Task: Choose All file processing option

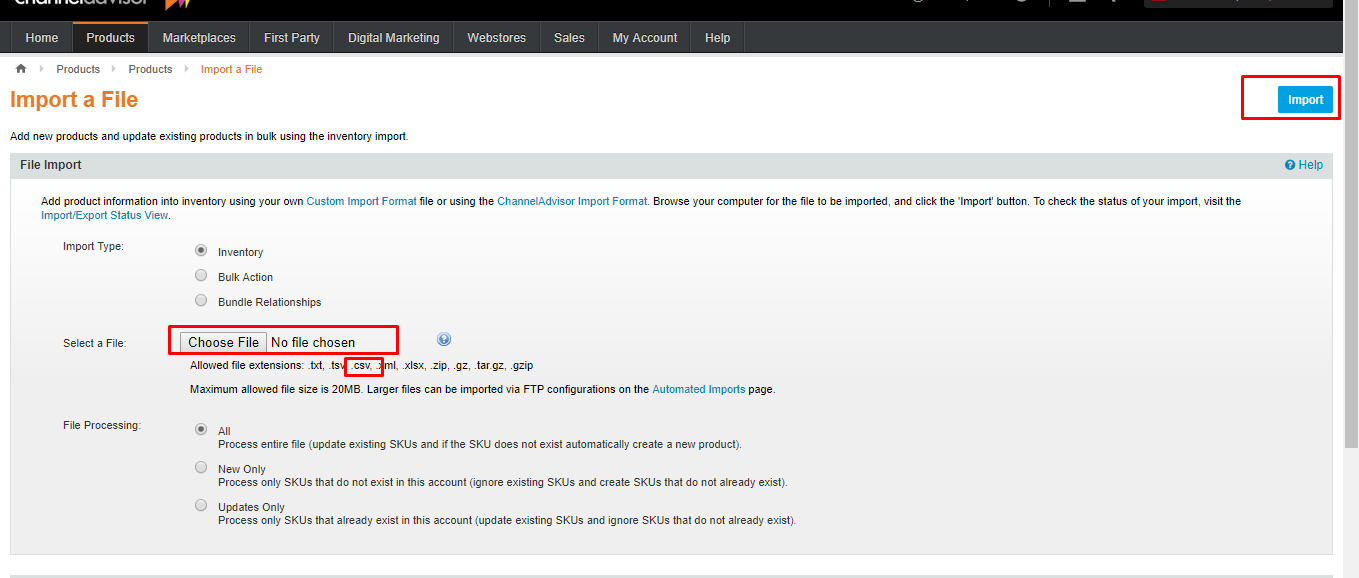Action: coord(201,429)
